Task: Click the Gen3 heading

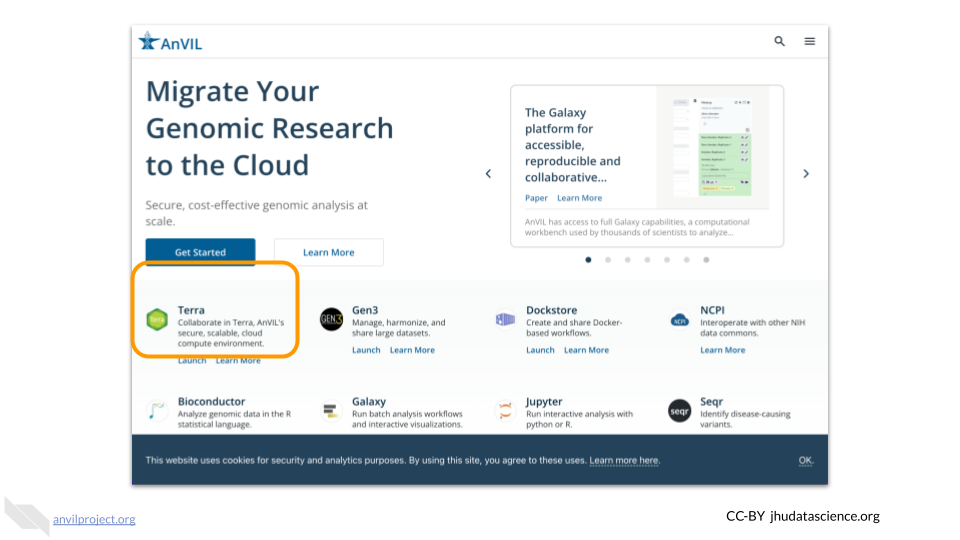Action: pos(365,310)
